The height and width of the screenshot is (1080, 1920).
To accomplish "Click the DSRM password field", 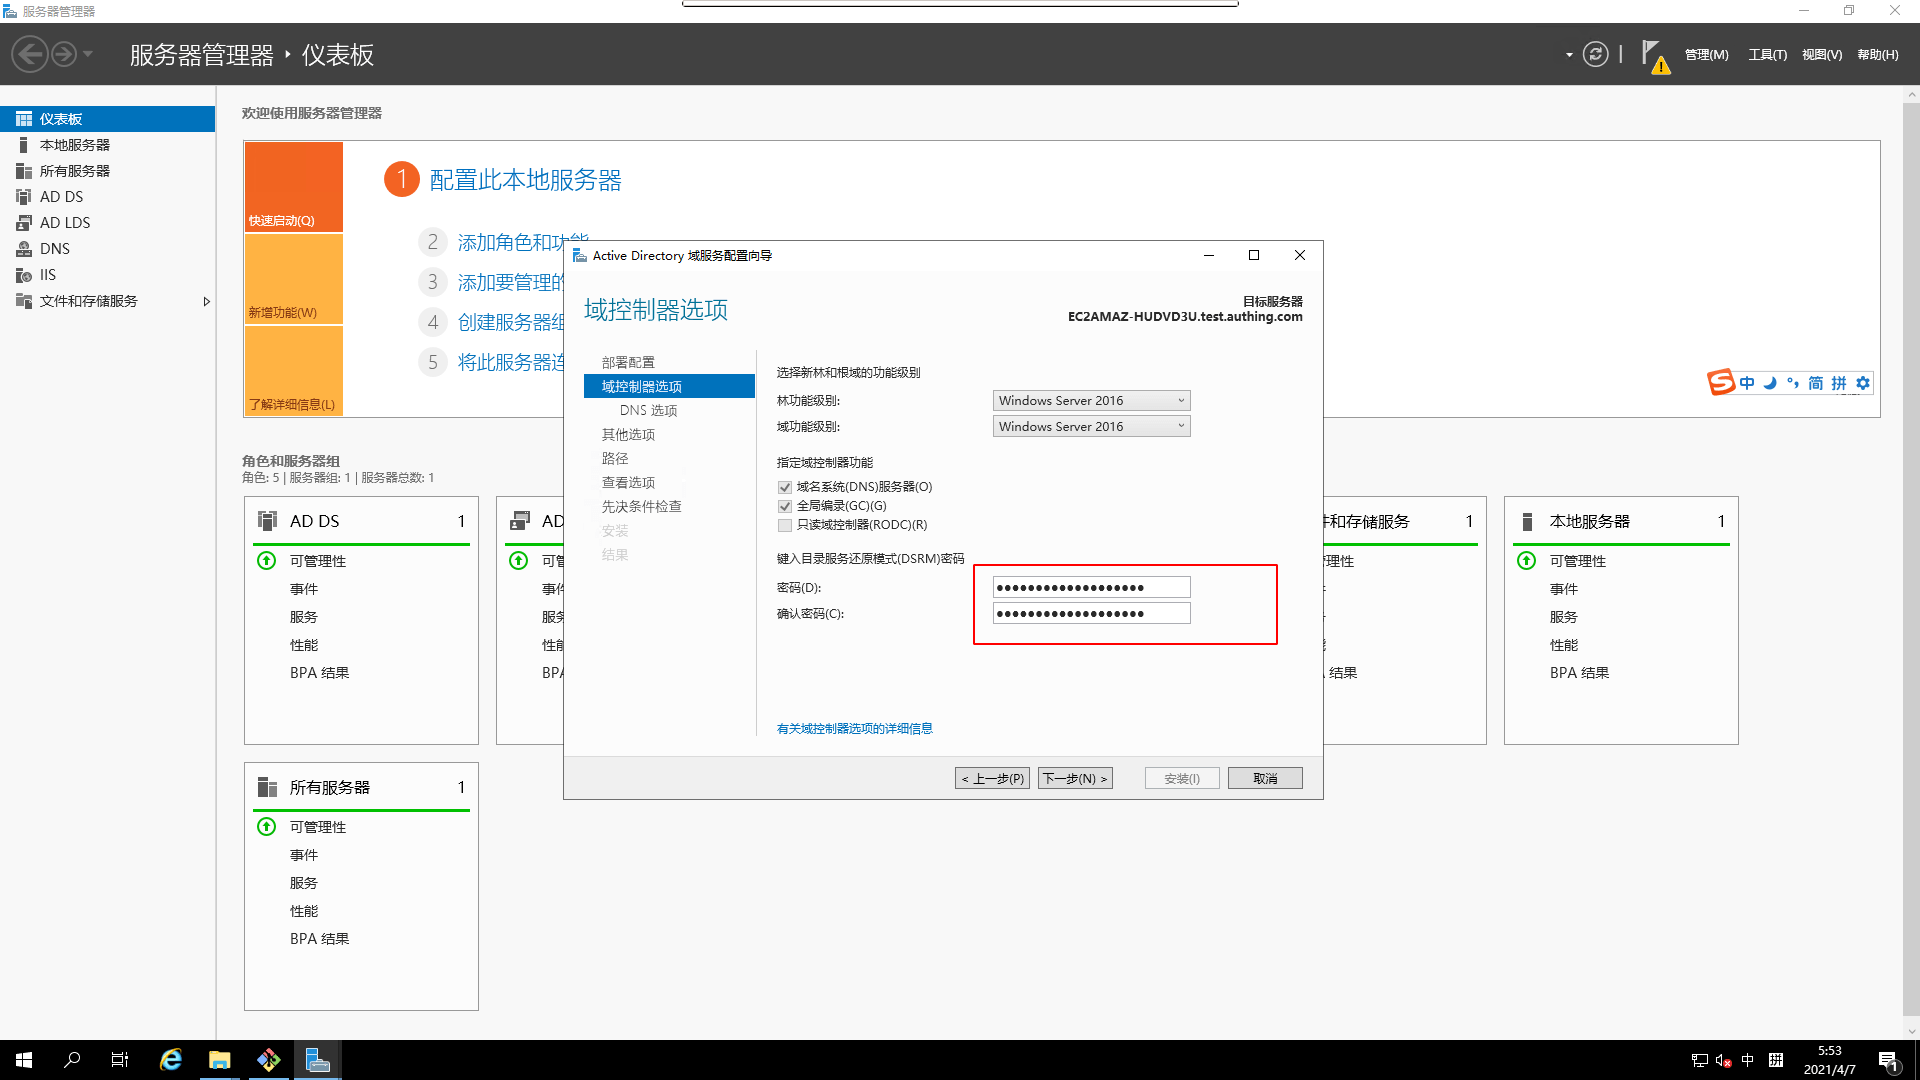I will coord(1091,587).
